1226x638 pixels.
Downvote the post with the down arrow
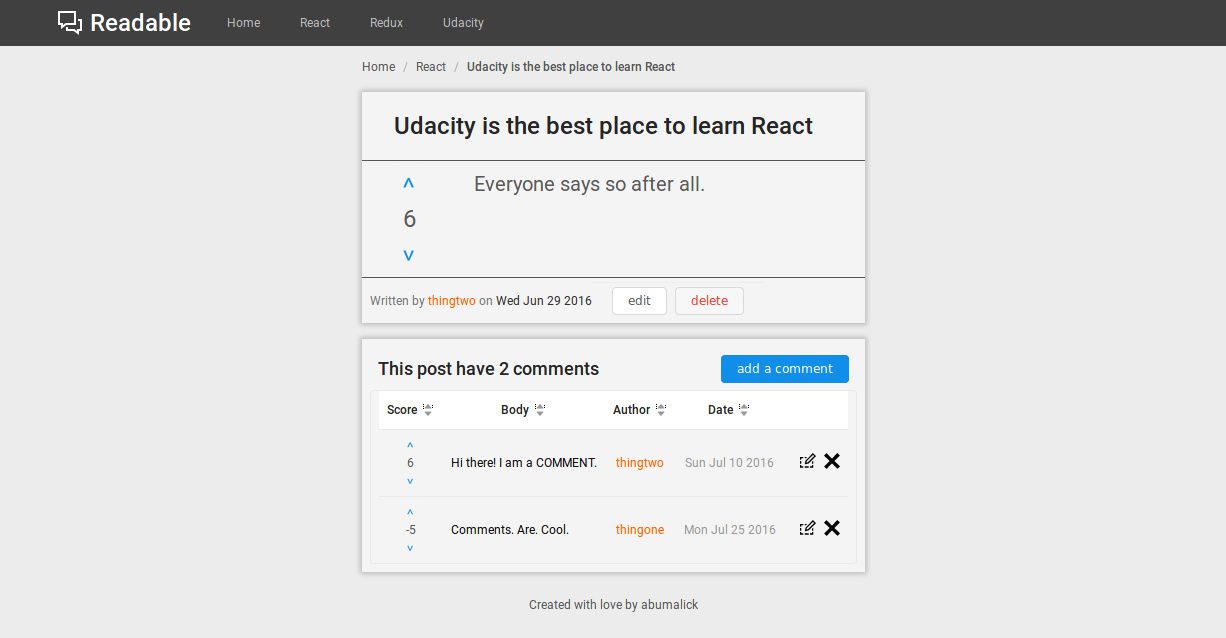point(408,256)
